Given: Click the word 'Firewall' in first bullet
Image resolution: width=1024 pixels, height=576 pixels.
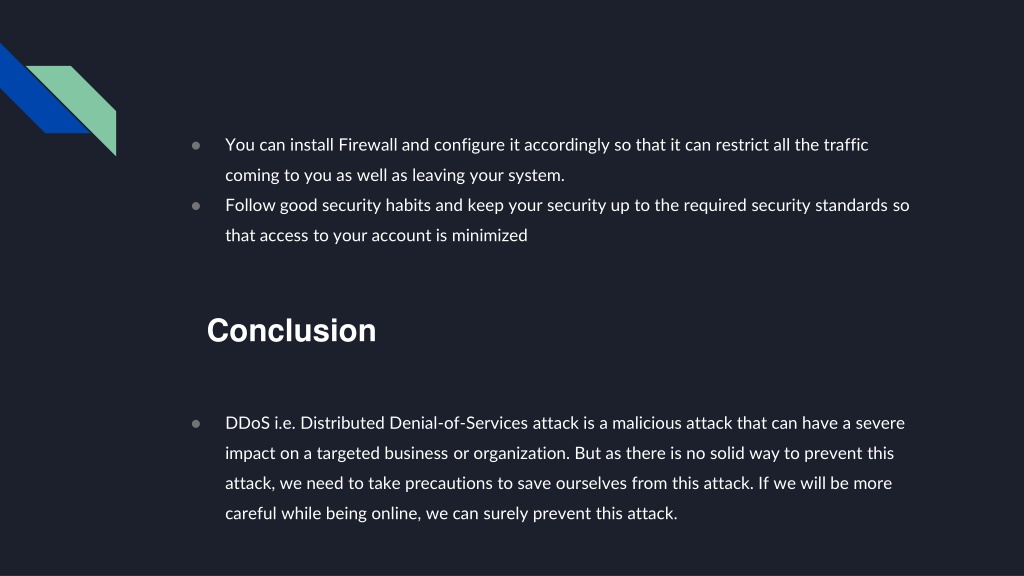Looking at the screenshot, I should (367, 144).
